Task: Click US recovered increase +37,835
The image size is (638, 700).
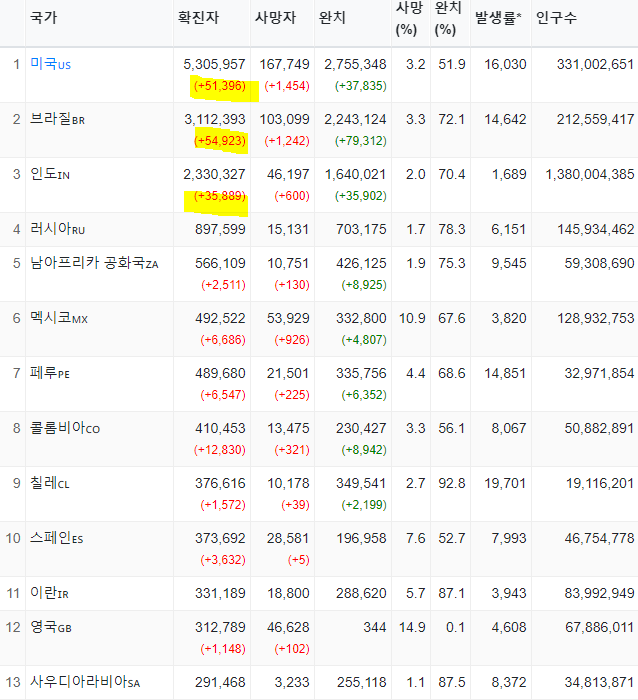Action: tap(361, 86)
